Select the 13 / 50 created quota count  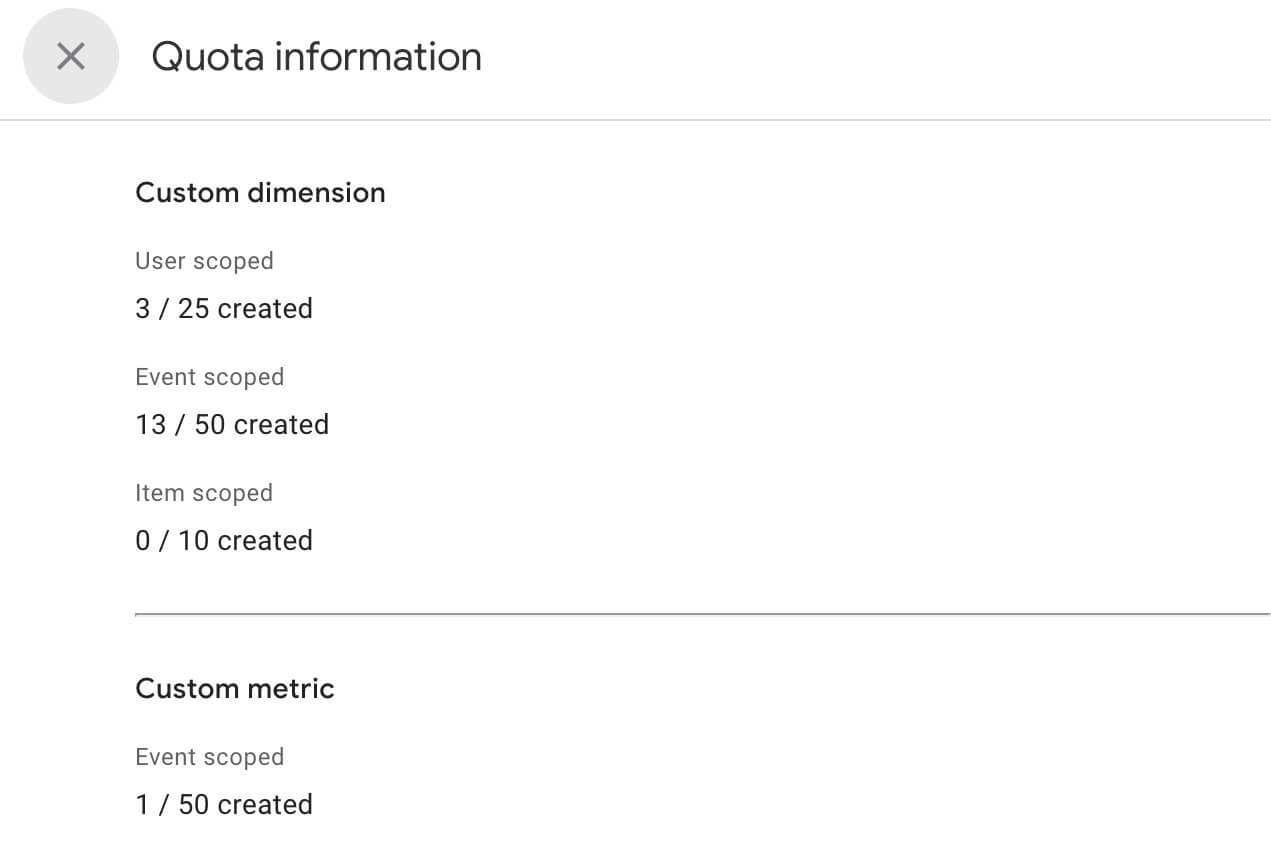tap(232, 424)
